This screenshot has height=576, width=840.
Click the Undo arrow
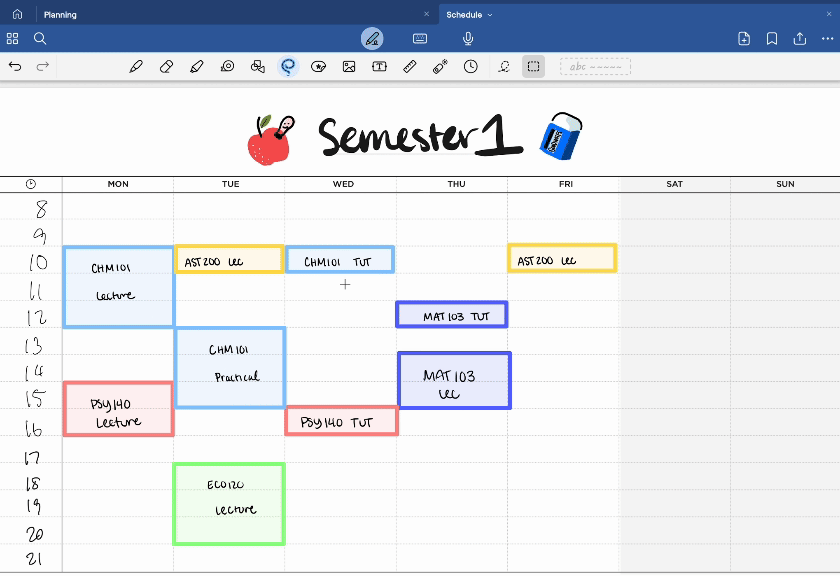tap(15, 67)
